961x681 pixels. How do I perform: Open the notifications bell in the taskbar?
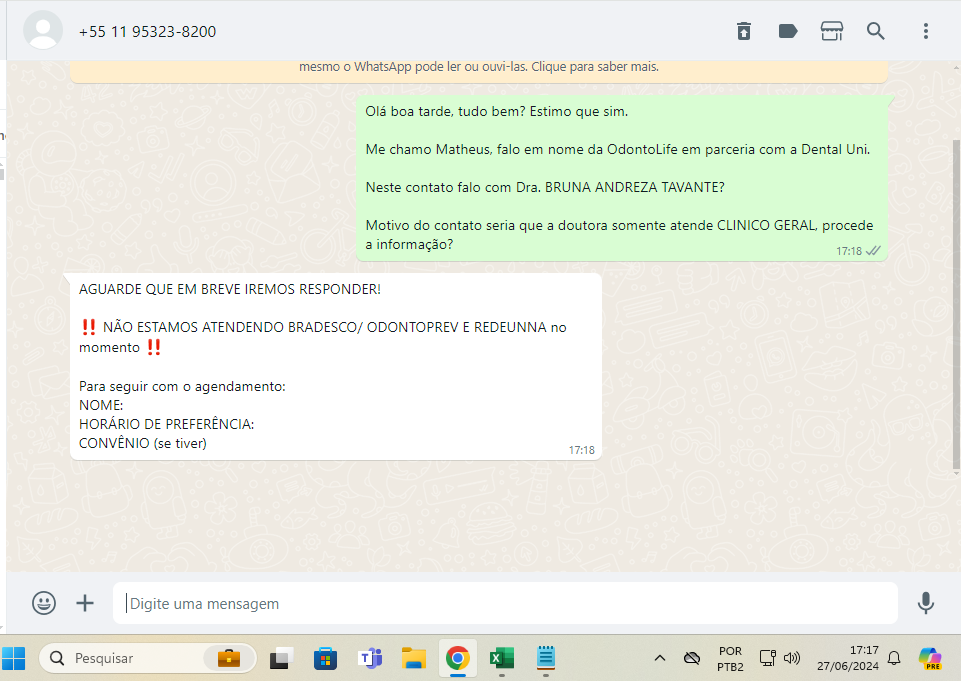[894, 657]
